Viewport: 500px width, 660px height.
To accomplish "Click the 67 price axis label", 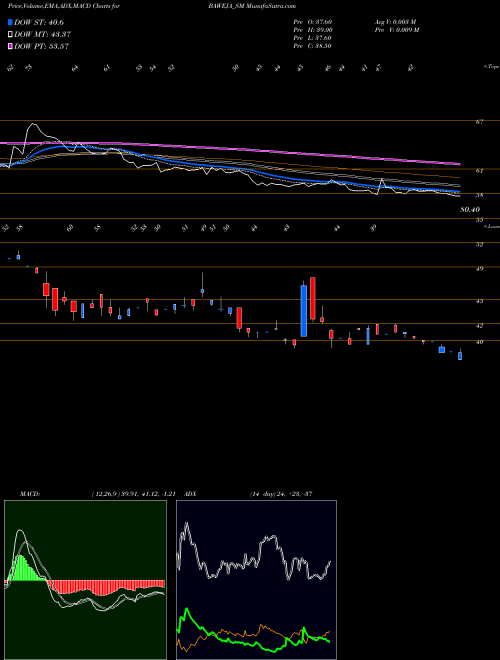I will tap(479, 122).
